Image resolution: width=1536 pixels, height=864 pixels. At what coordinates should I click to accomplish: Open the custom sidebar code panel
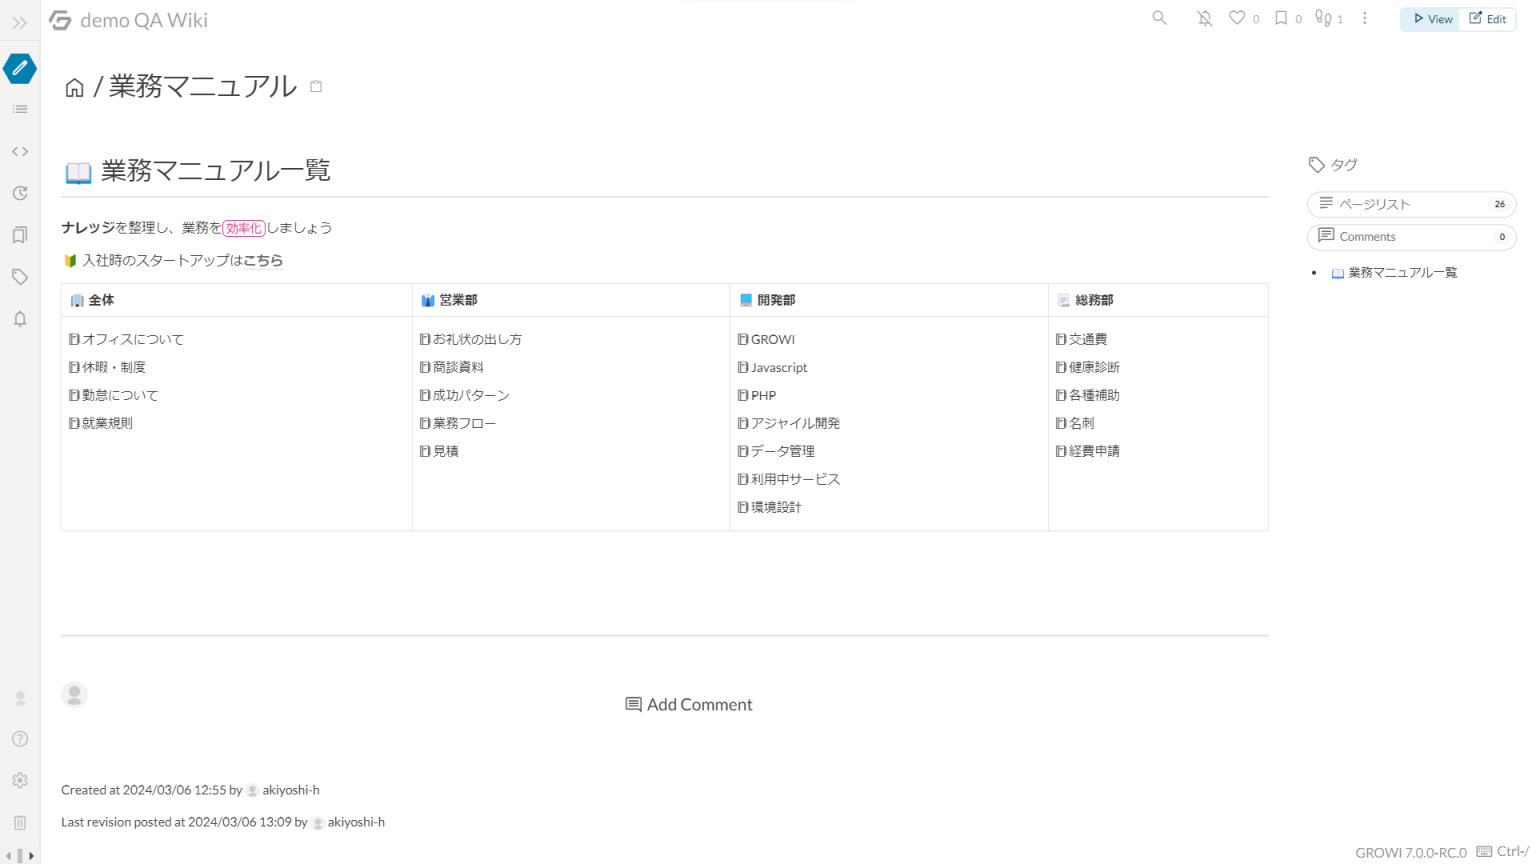pos(19,151)
